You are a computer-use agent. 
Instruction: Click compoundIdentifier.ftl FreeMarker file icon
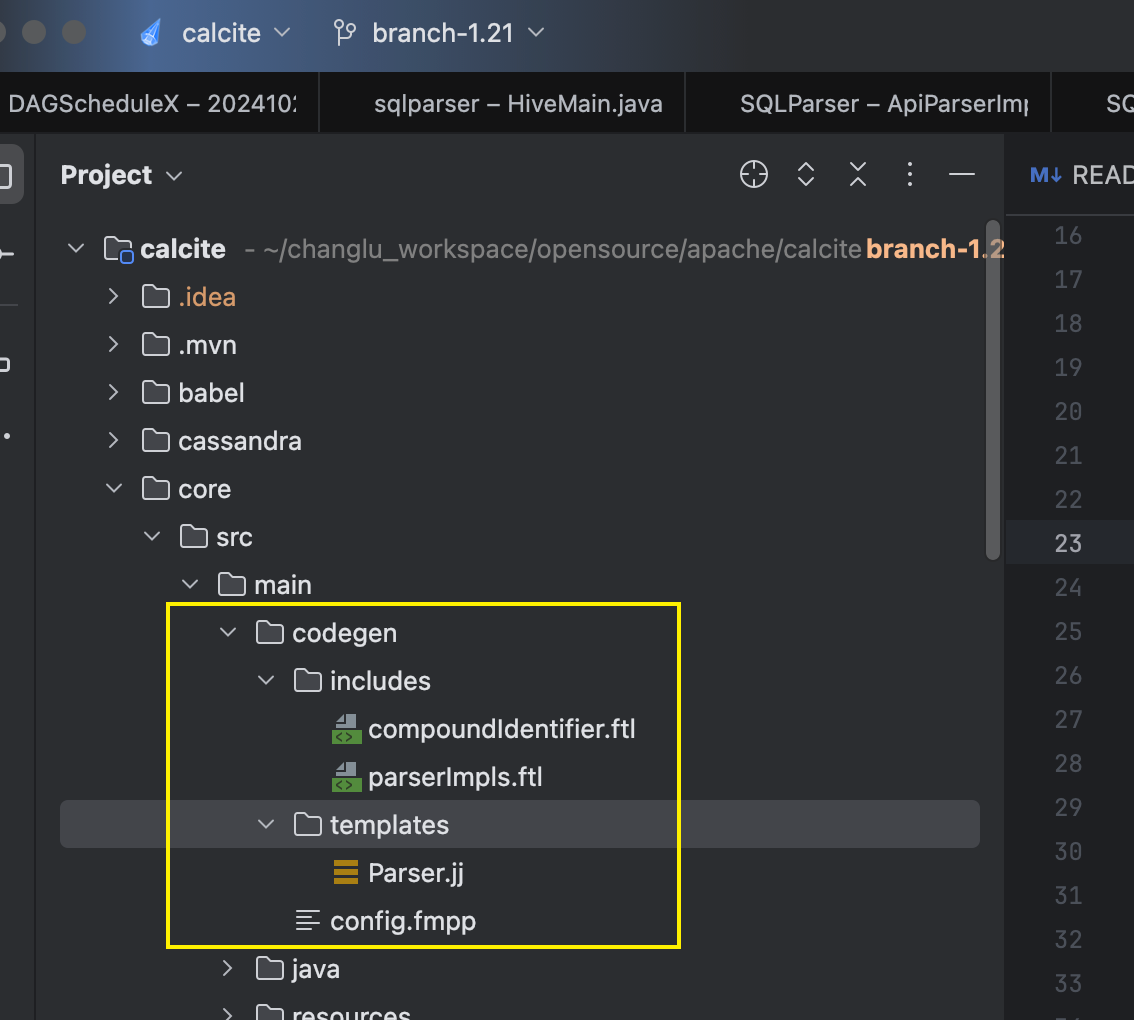click(x=346, y=729)
